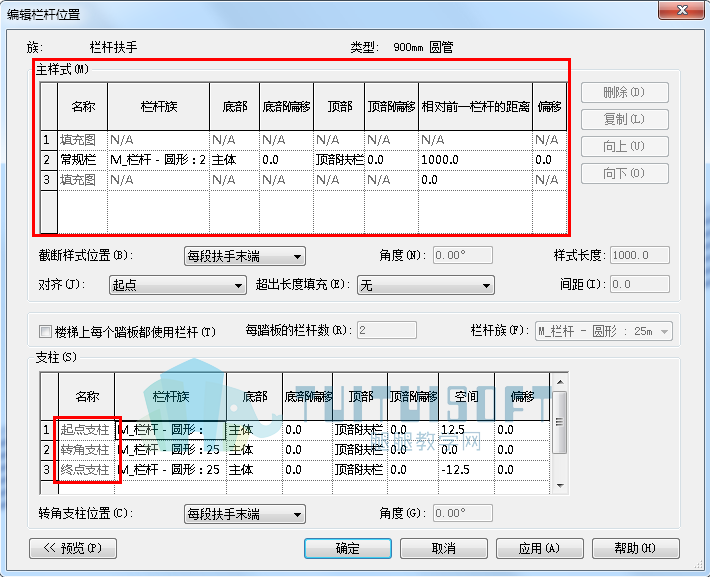Click 主体 cell in 终点支柱 row
This screenshot has height=577, width=710.
point(254,470)
